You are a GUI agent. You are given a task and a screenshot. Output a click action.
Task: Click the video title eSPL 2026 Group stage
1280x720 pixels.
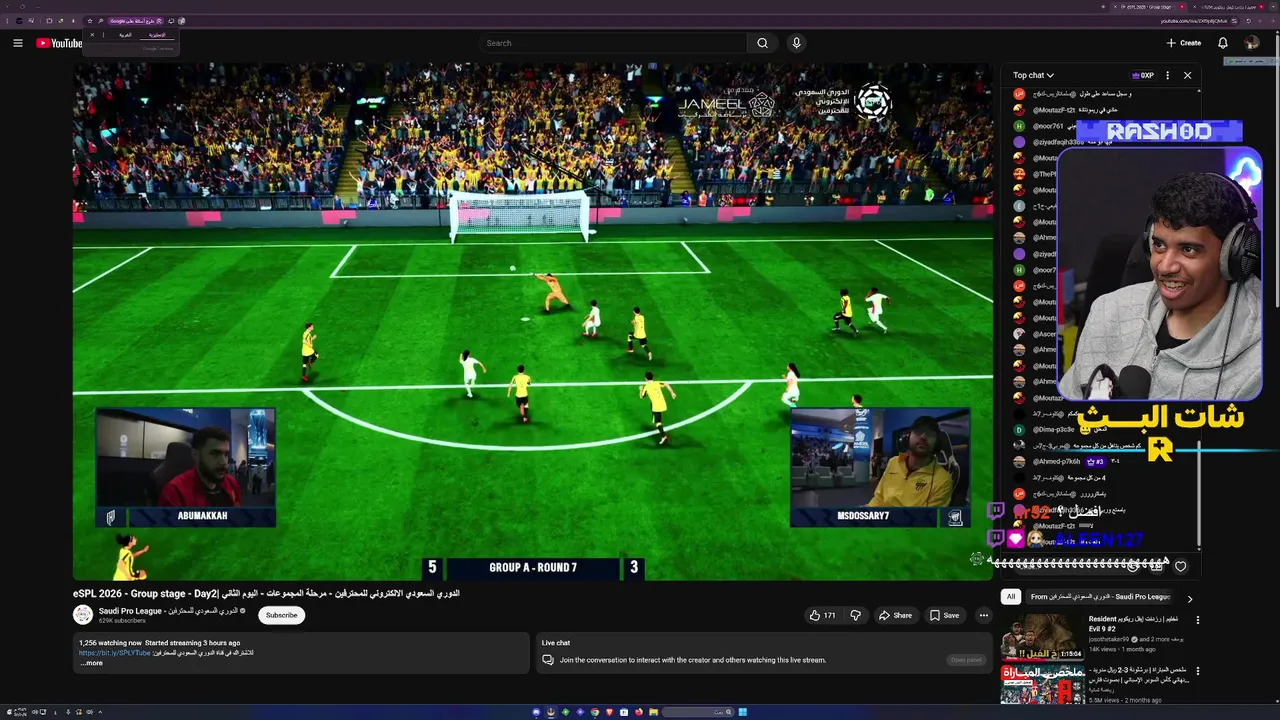click(266, 593)
